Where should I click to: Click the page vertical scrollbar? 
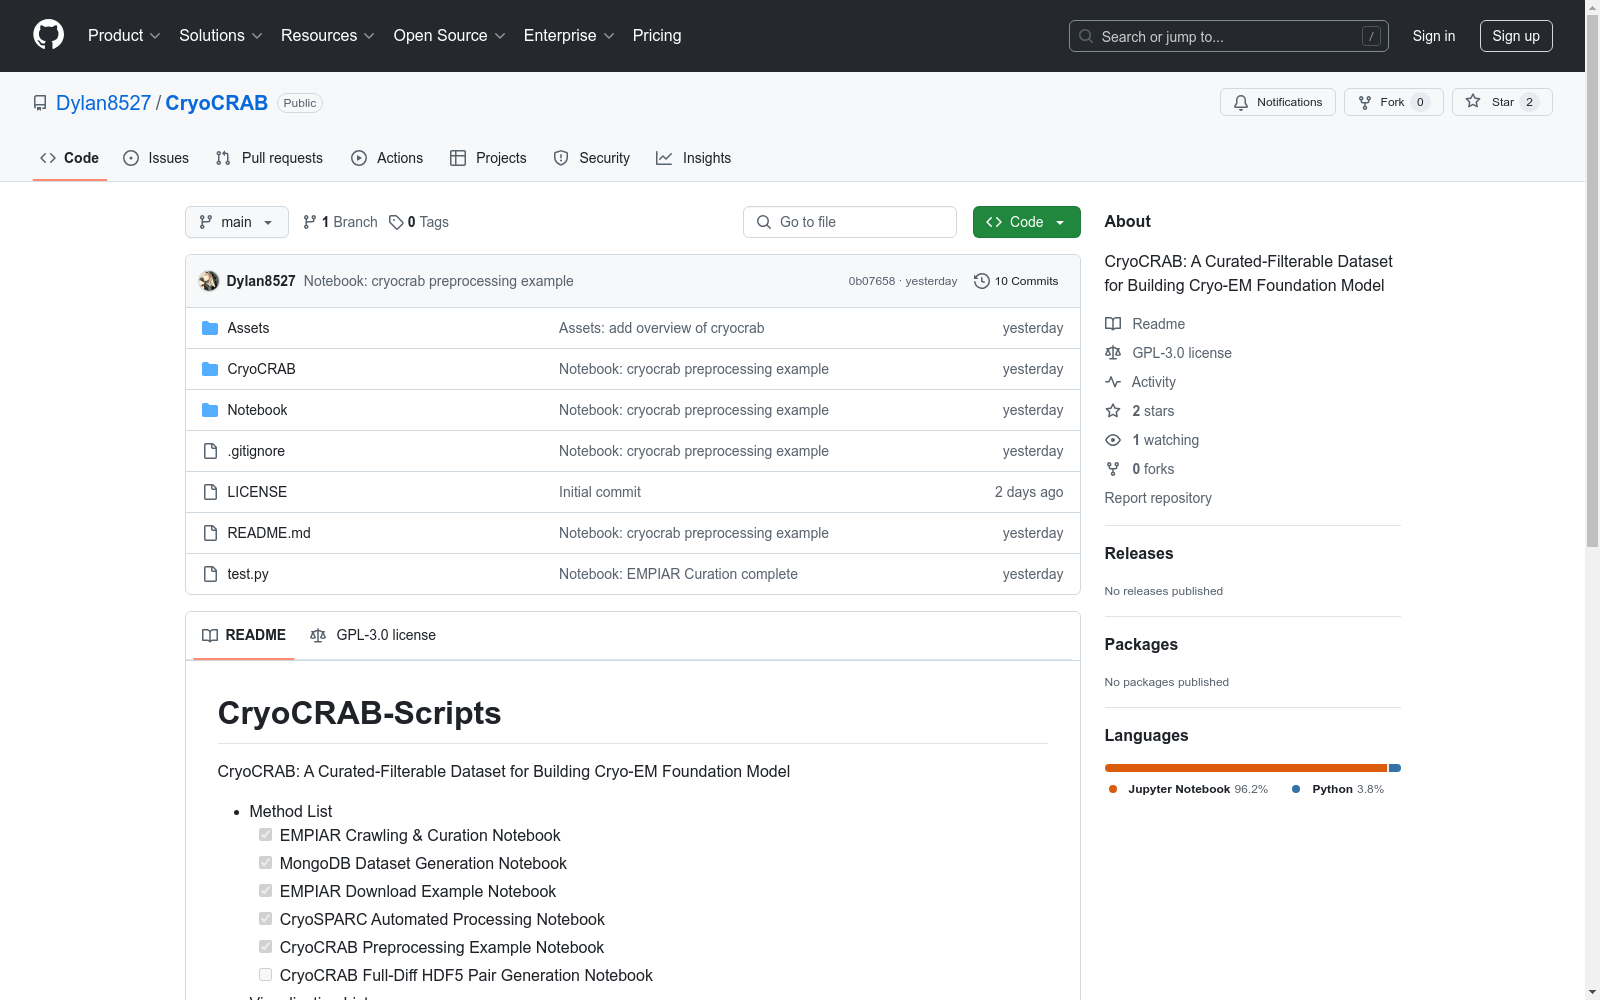point(1592,280)
